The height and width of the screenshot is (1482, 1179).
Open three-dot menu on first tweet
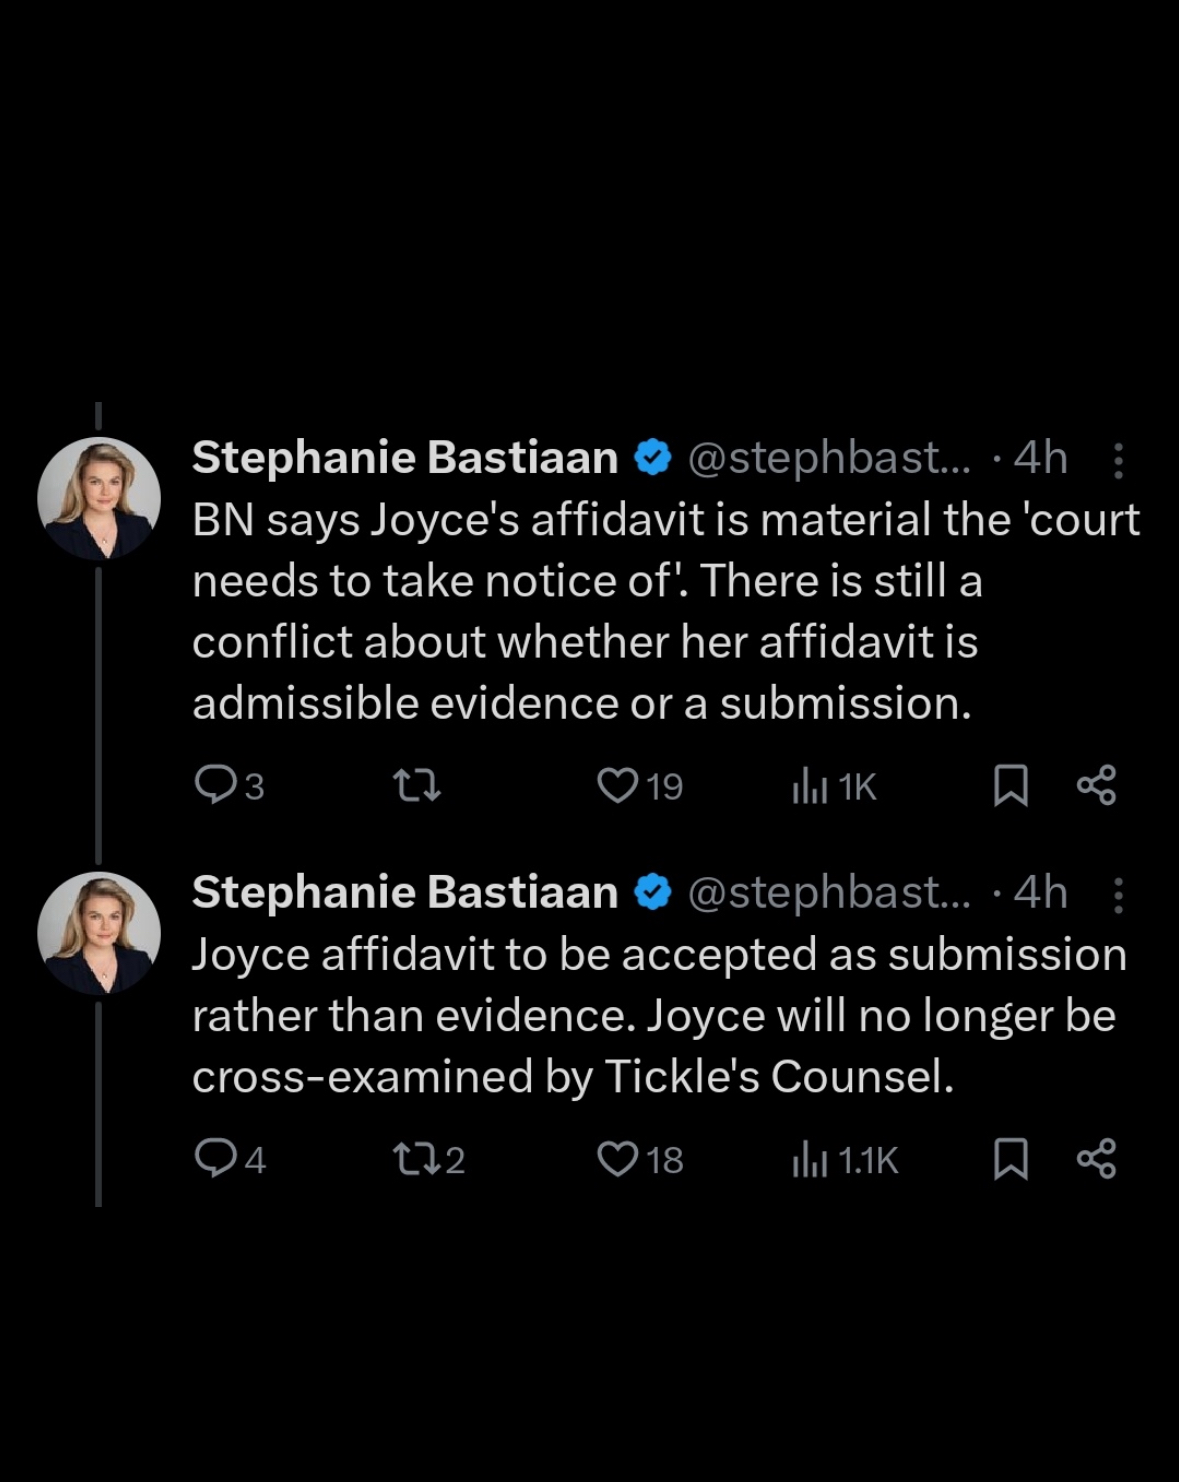pyautogui.click(x=1118, y=461)
